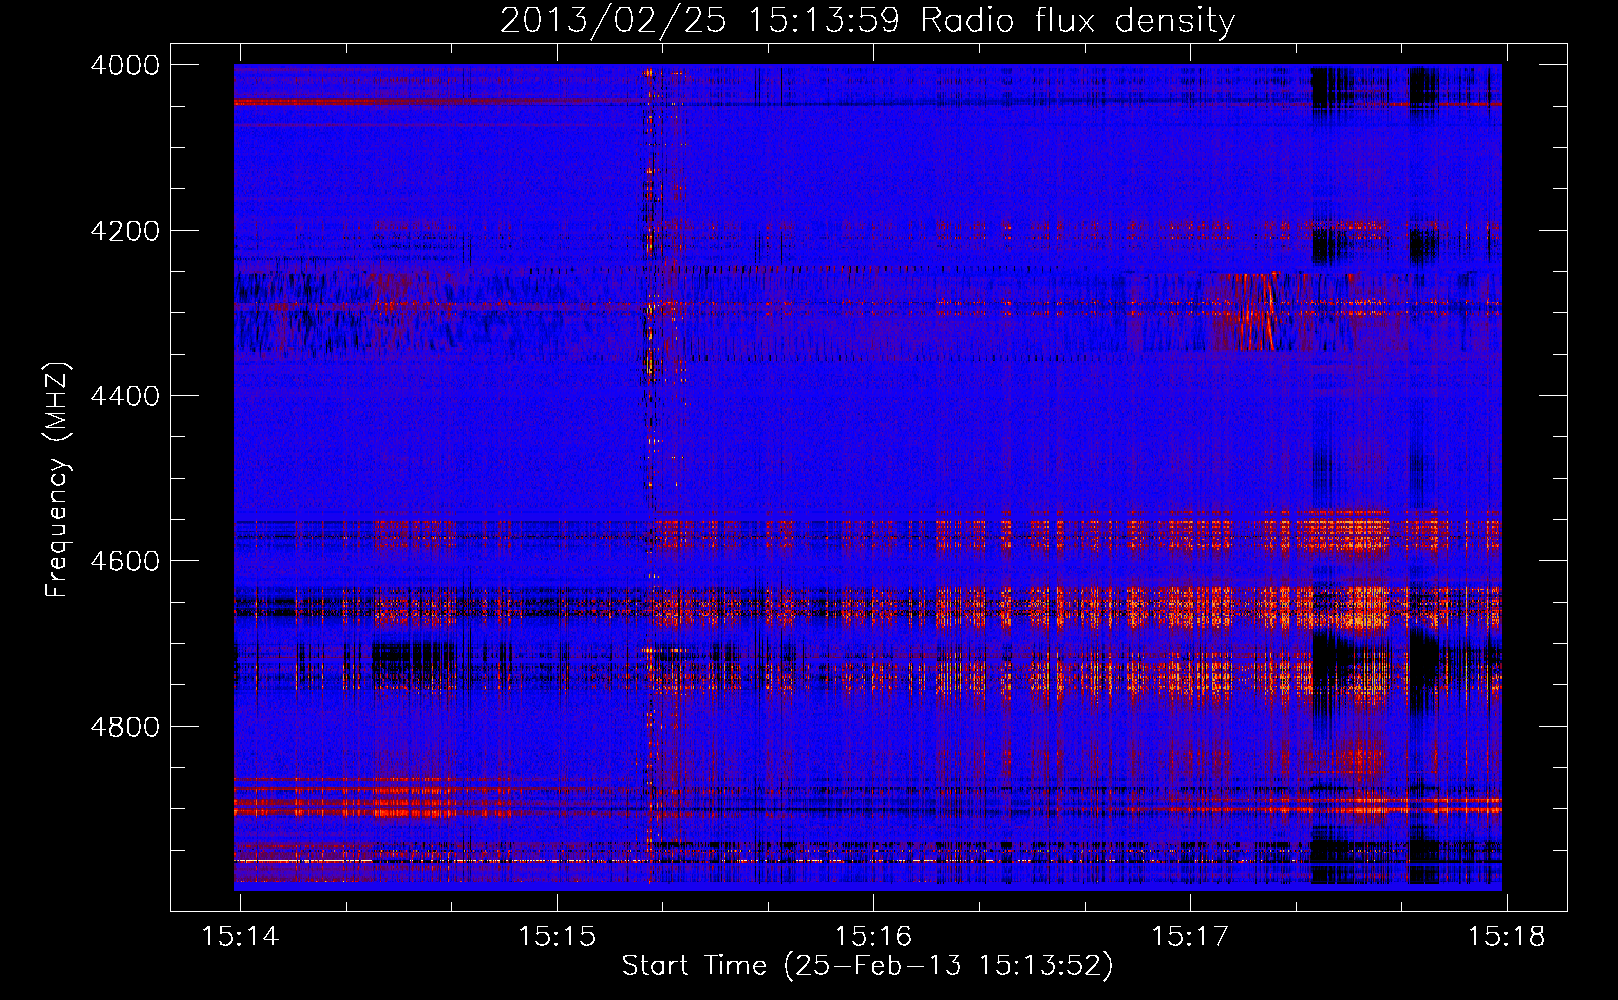1618x1000 pixels.
Task: Click the 15:14 time axis label
Action: coord(240,937)
